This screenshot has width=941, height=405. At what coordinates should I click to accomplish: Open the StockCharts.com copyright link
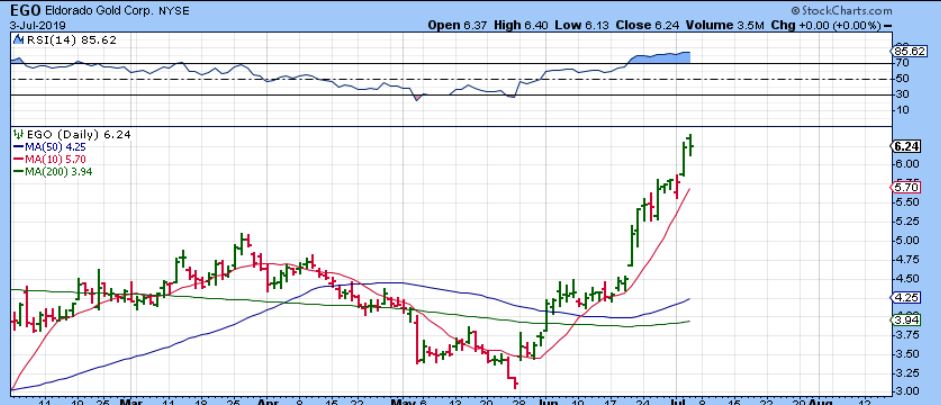(x=841, y=11)
